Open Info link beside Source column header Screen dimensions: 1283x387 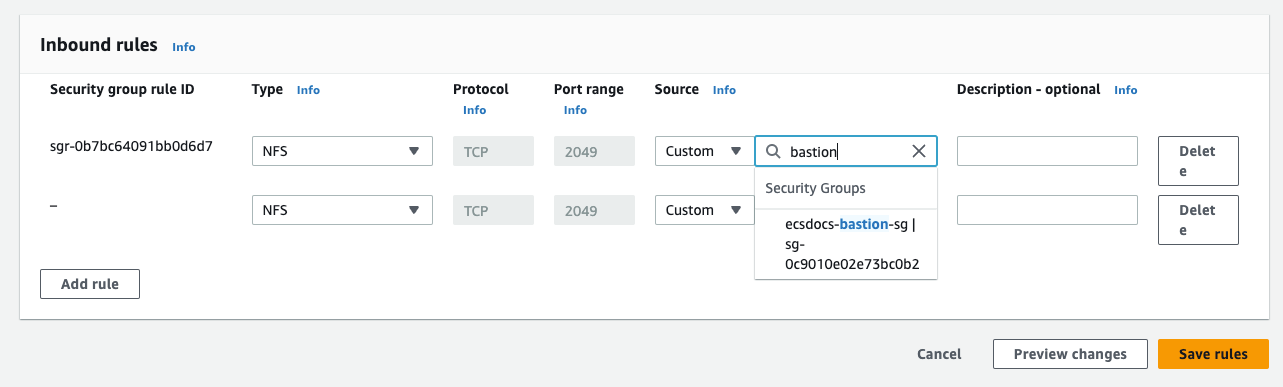click(724, 90)
